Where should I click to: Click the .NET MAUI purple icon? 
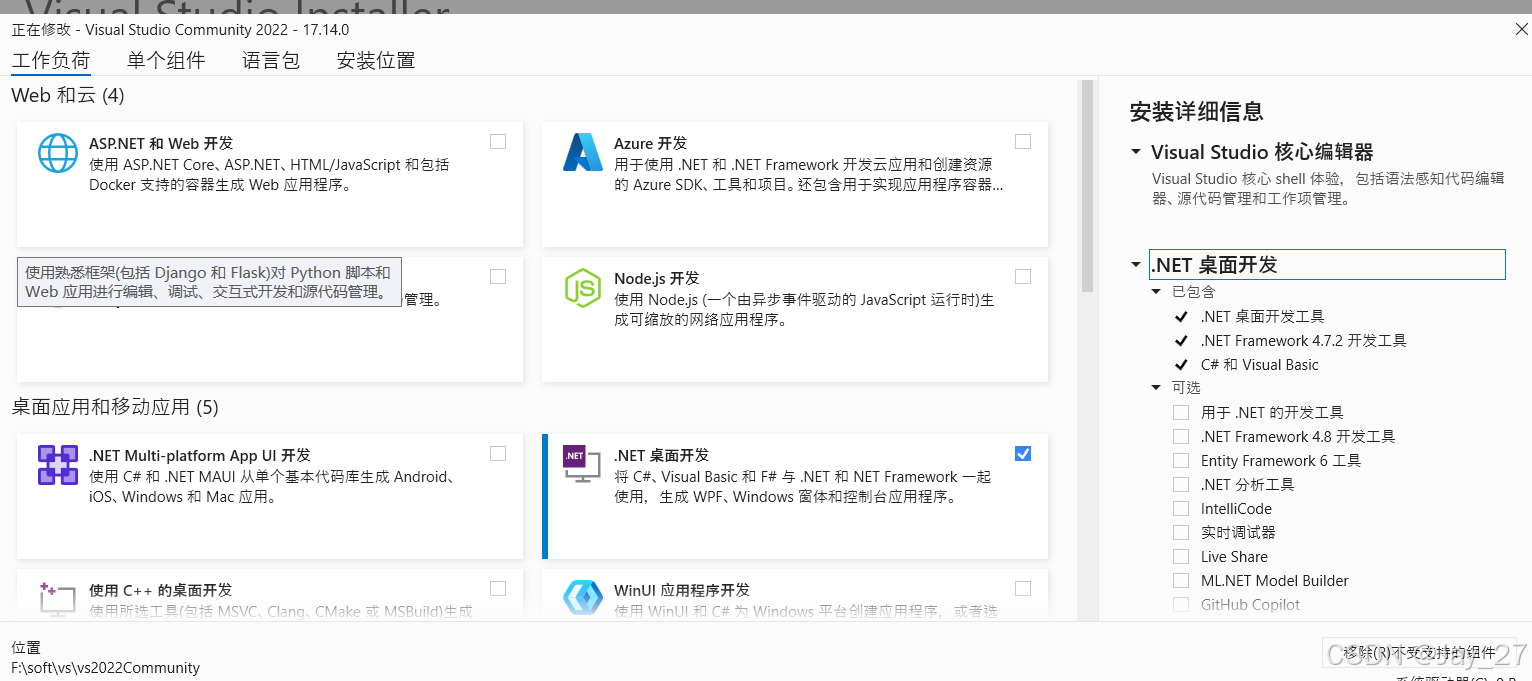[57, 465]
